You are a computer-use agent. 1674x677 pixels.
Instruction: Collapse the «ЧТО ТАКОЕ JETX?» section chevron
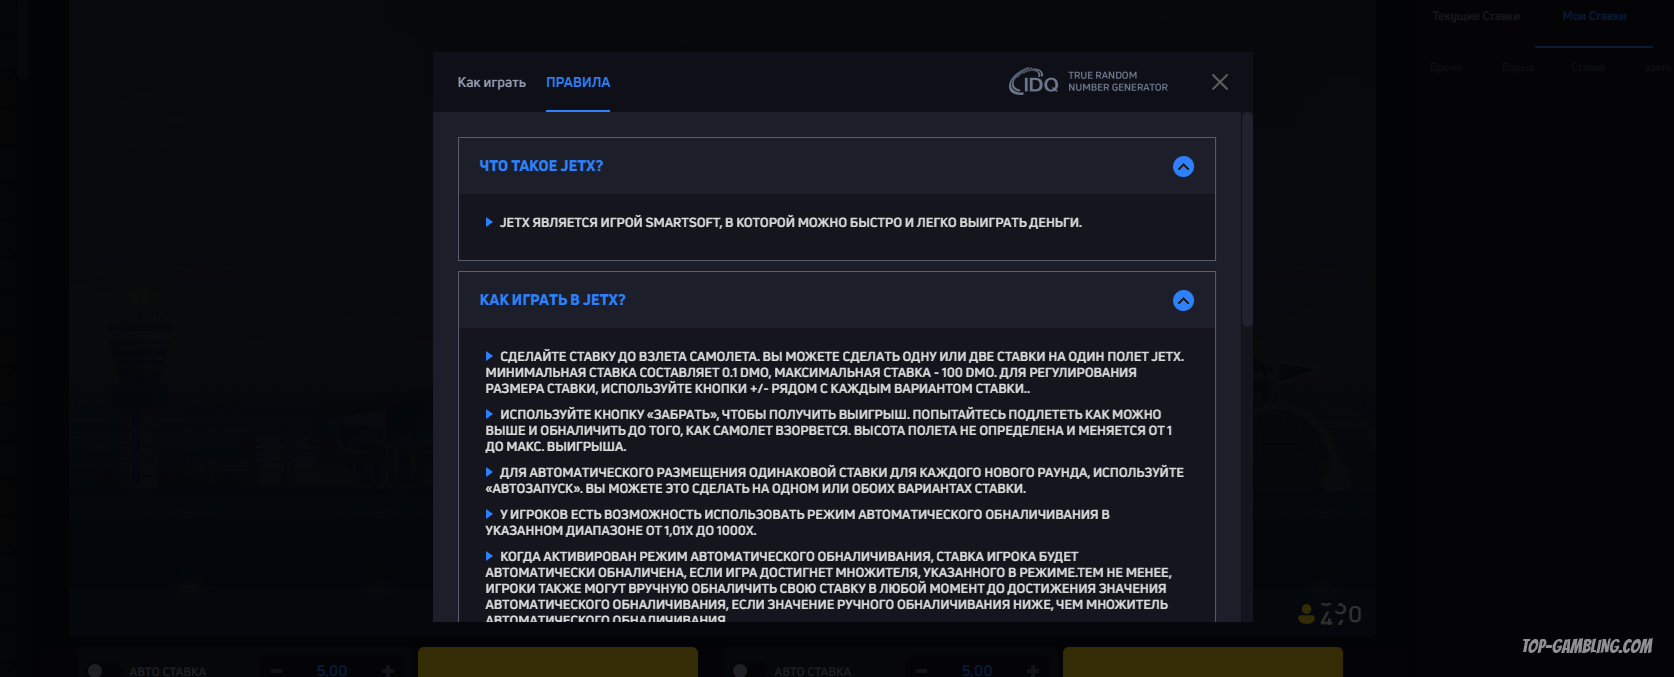point(1183,167)
